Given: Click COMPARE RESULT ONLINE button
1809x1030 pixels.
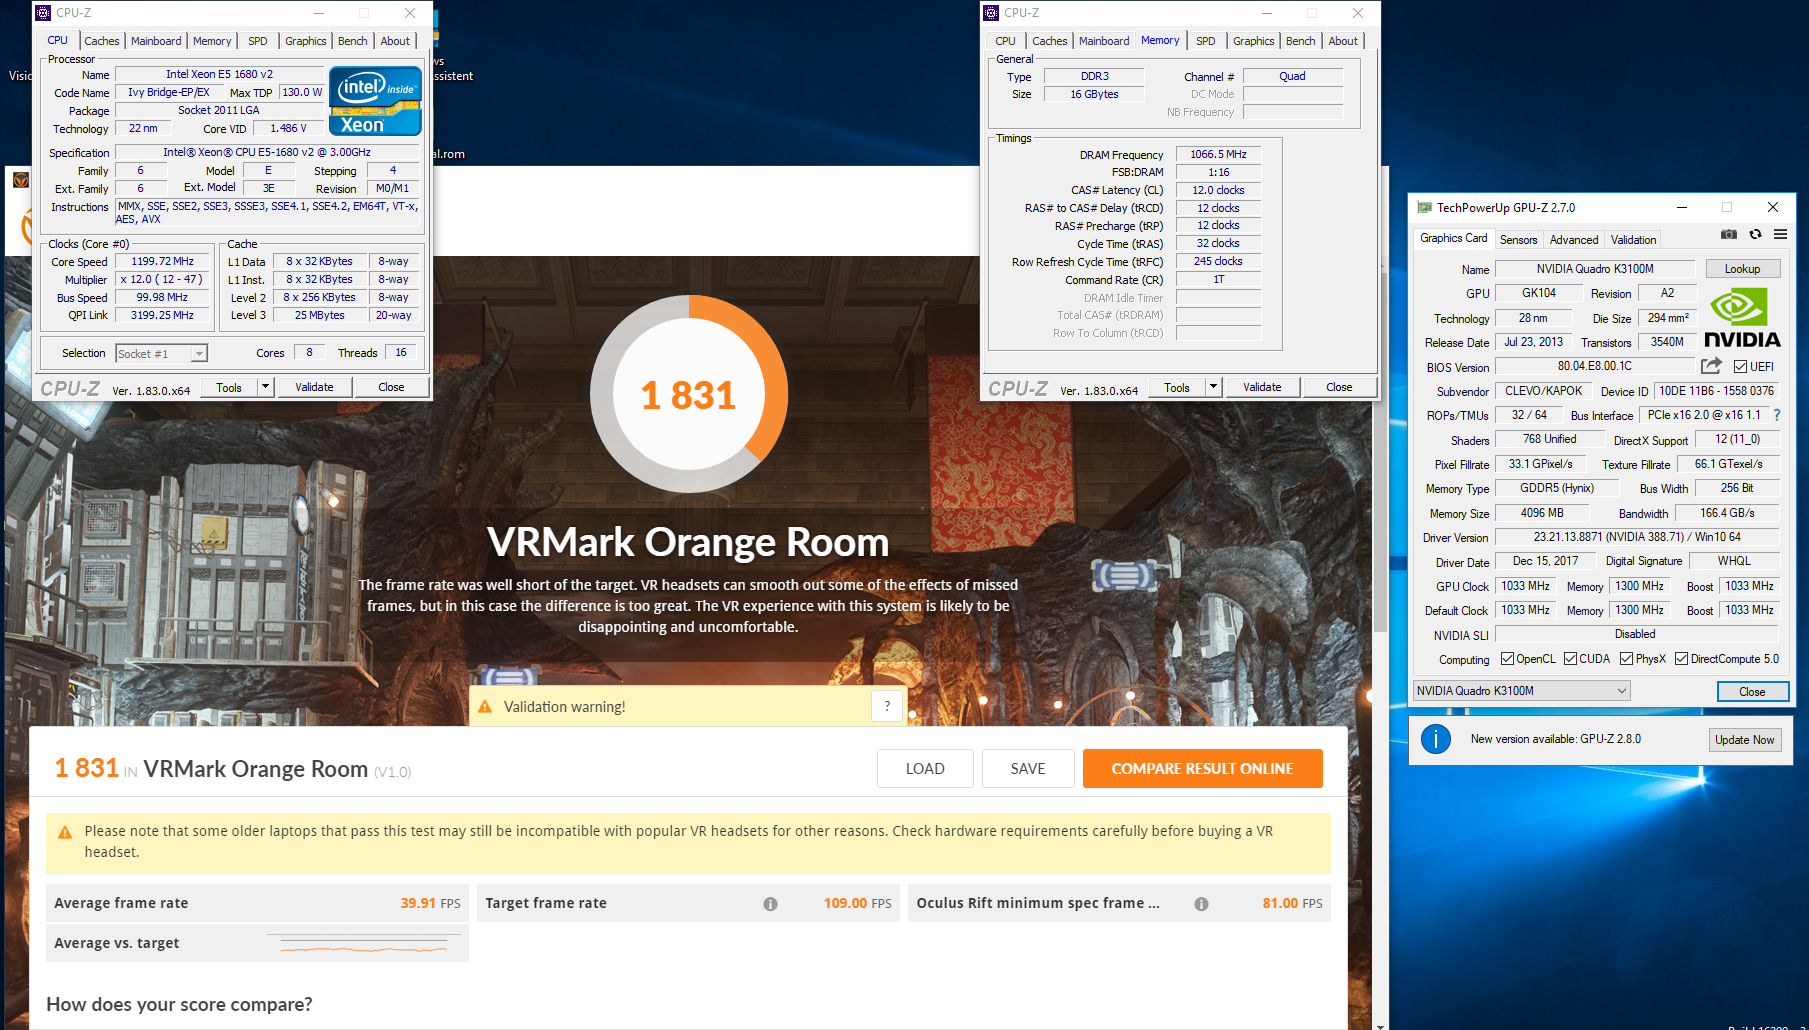Looking at the screenshot, I should (1202, 769).
